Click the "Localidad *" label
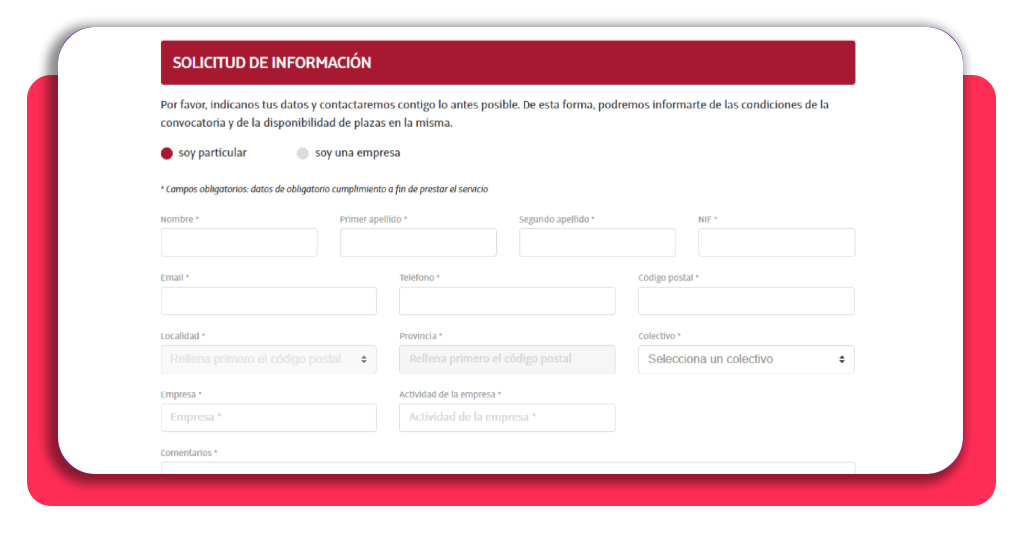The image size is (1024, 536). tap(183, 336)
